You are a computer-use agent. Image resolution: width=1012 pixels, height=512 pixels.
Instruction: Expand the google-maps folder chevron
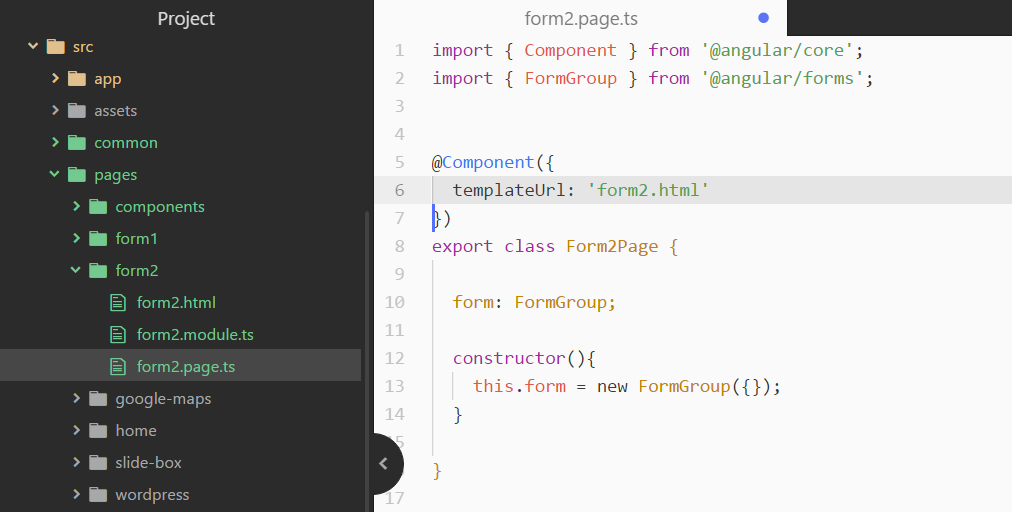[76, 398]
